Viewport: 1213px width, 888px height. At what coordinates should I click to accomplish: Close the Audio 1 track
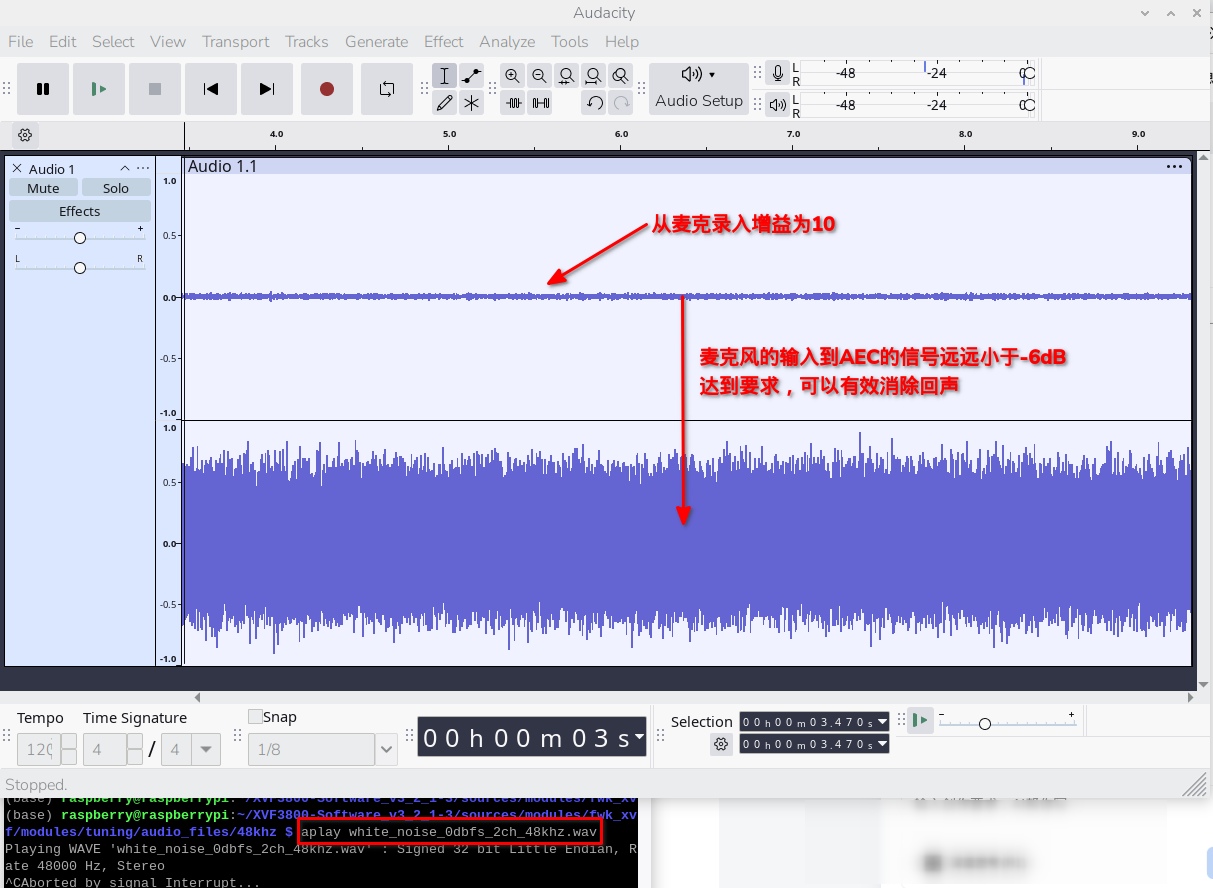[17, 168]
